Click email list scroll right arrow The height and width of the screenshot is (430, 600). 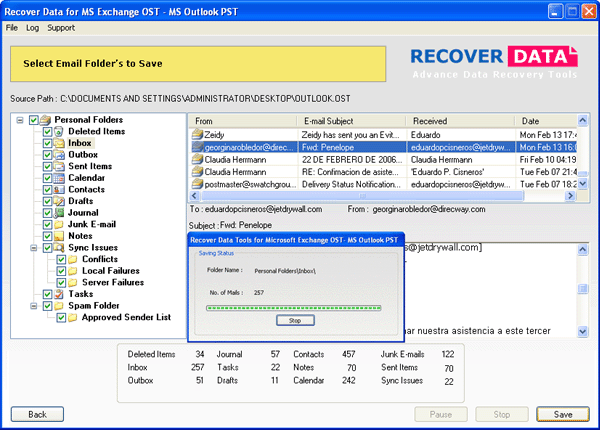point(570,196)
